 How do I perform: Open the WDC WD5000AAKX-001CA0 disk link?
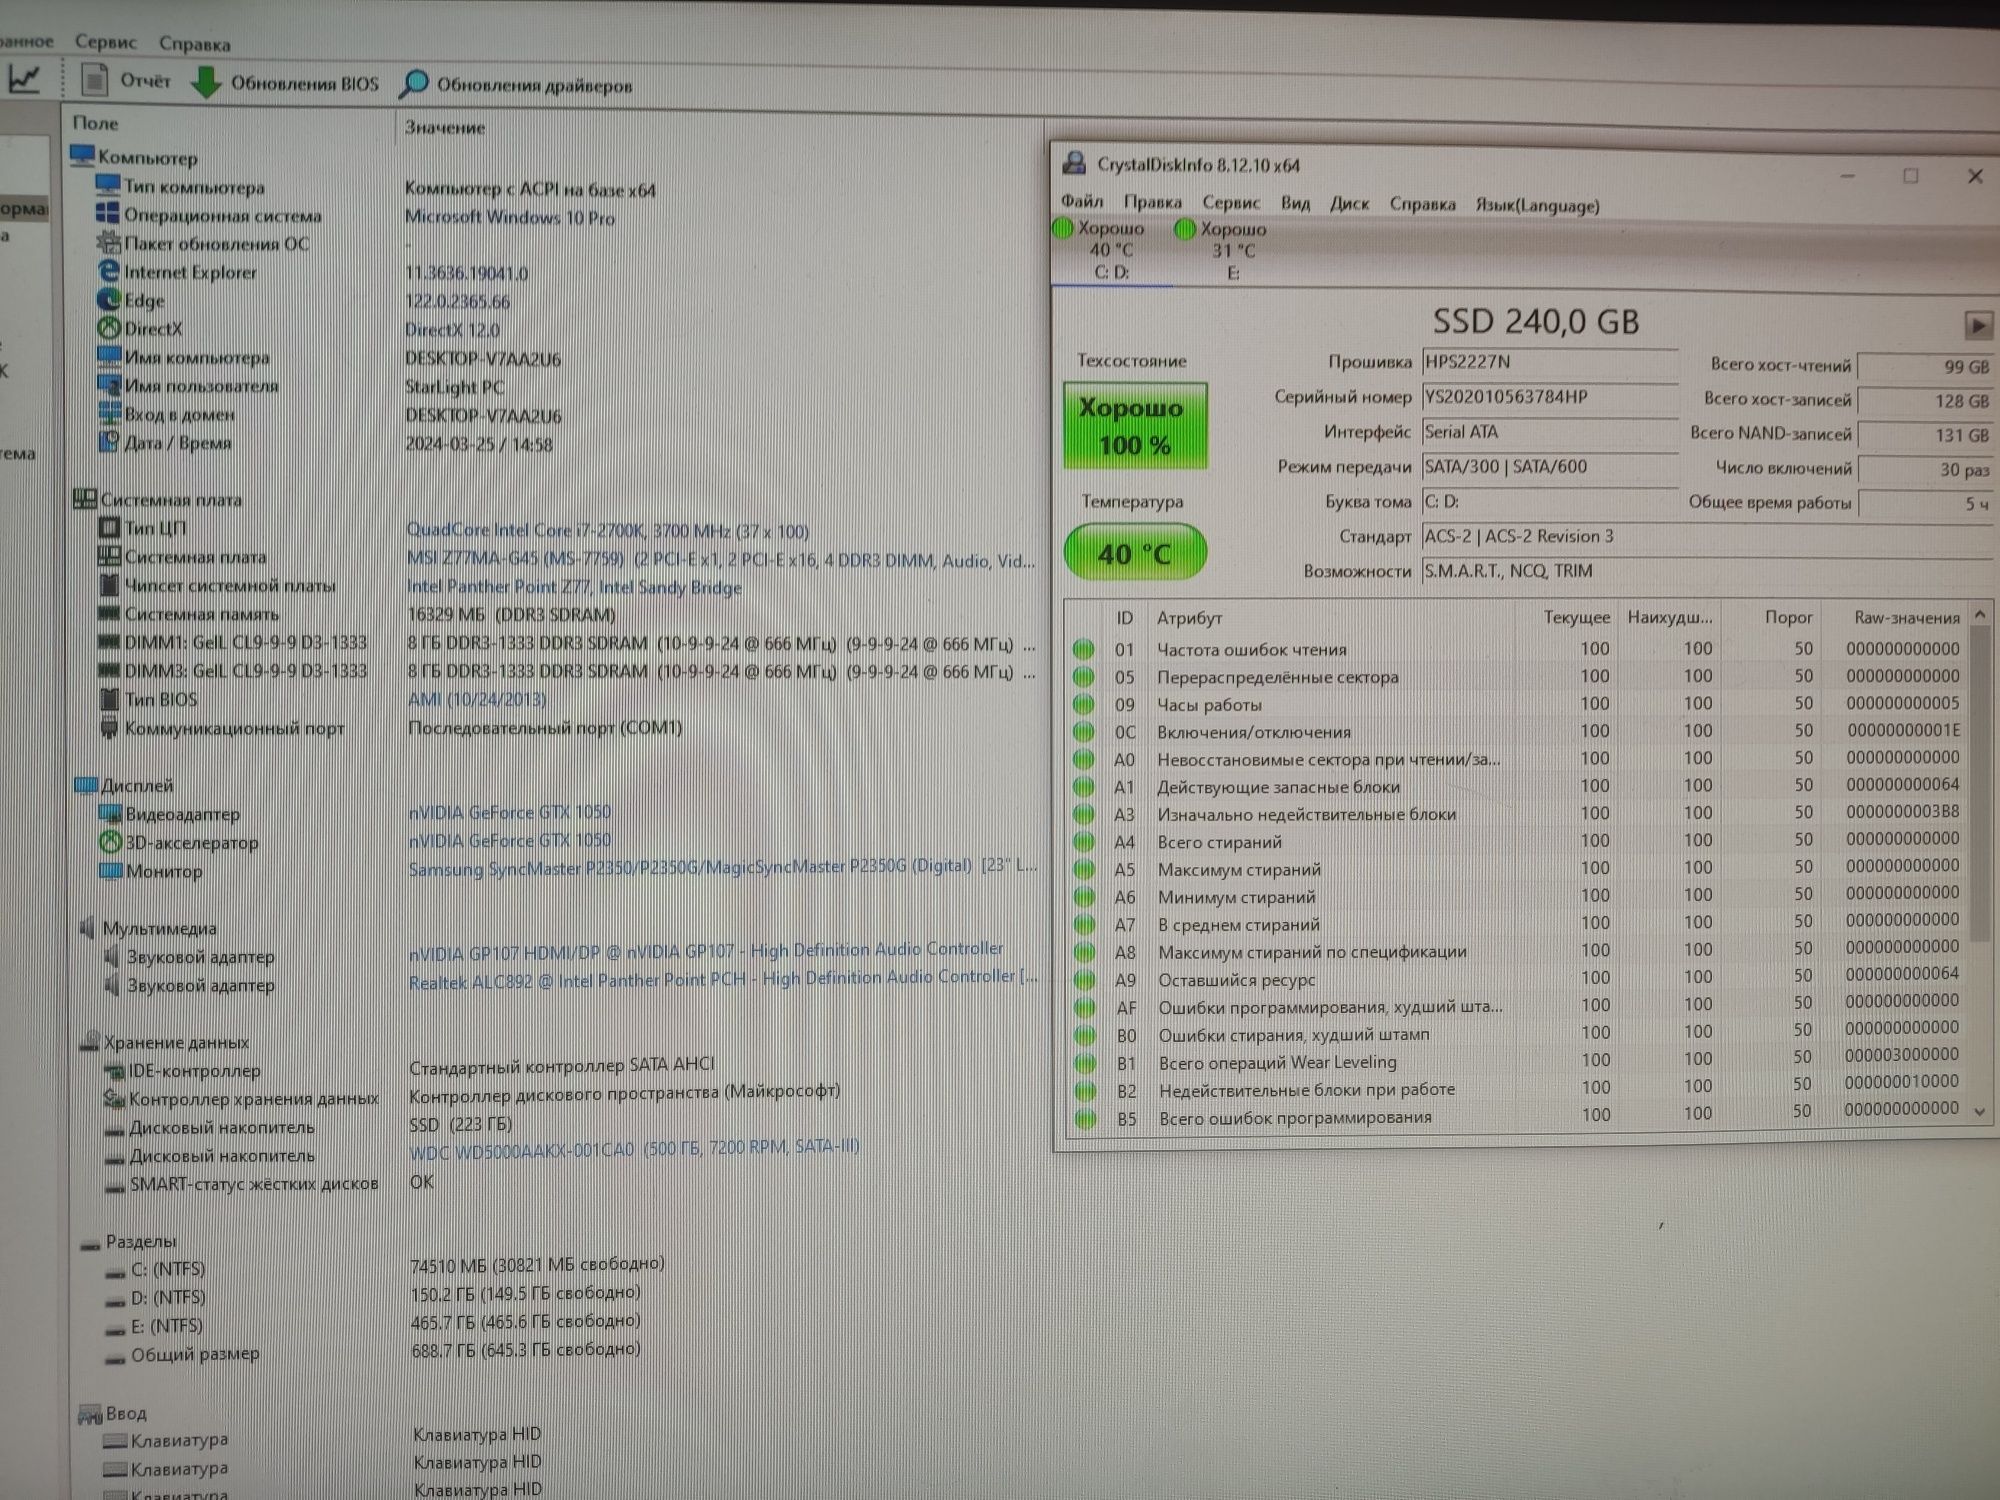634,1148
